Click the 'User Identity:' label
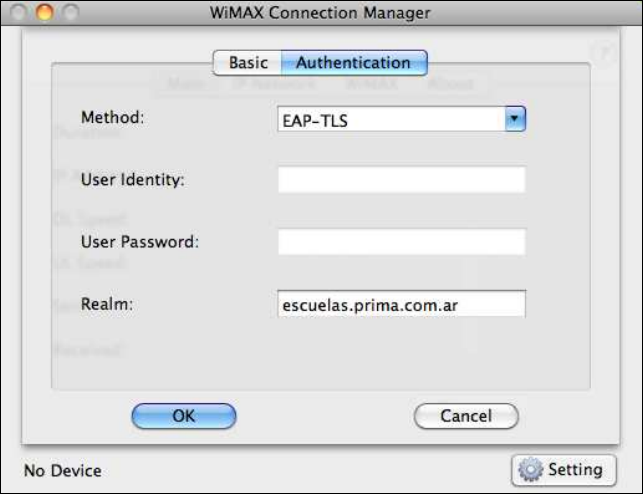Screen dimensions: 643x494 point(133,180)
